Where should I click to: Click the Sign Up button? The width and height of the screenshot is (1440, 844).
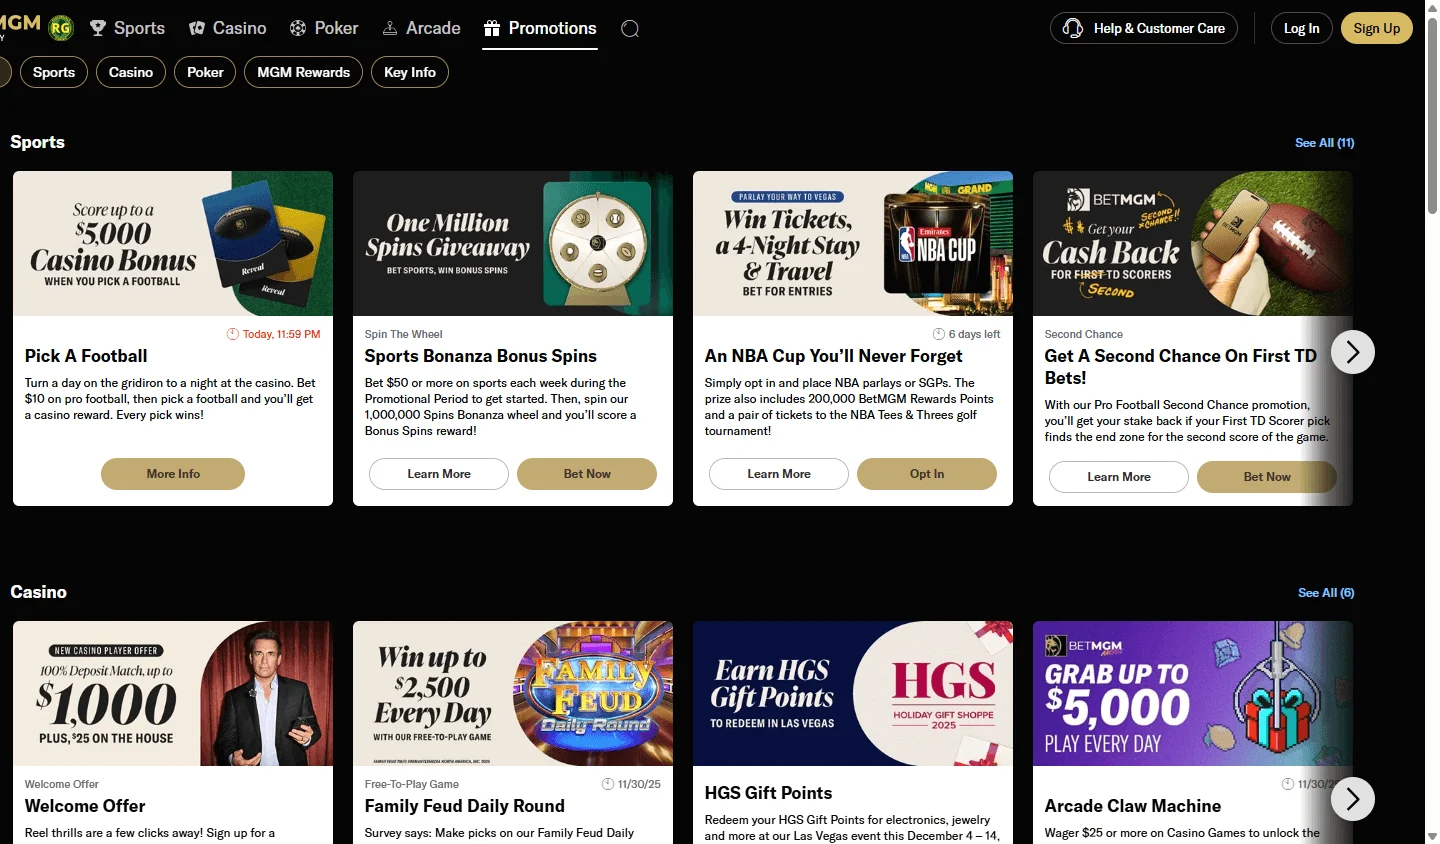[1377, 28]
